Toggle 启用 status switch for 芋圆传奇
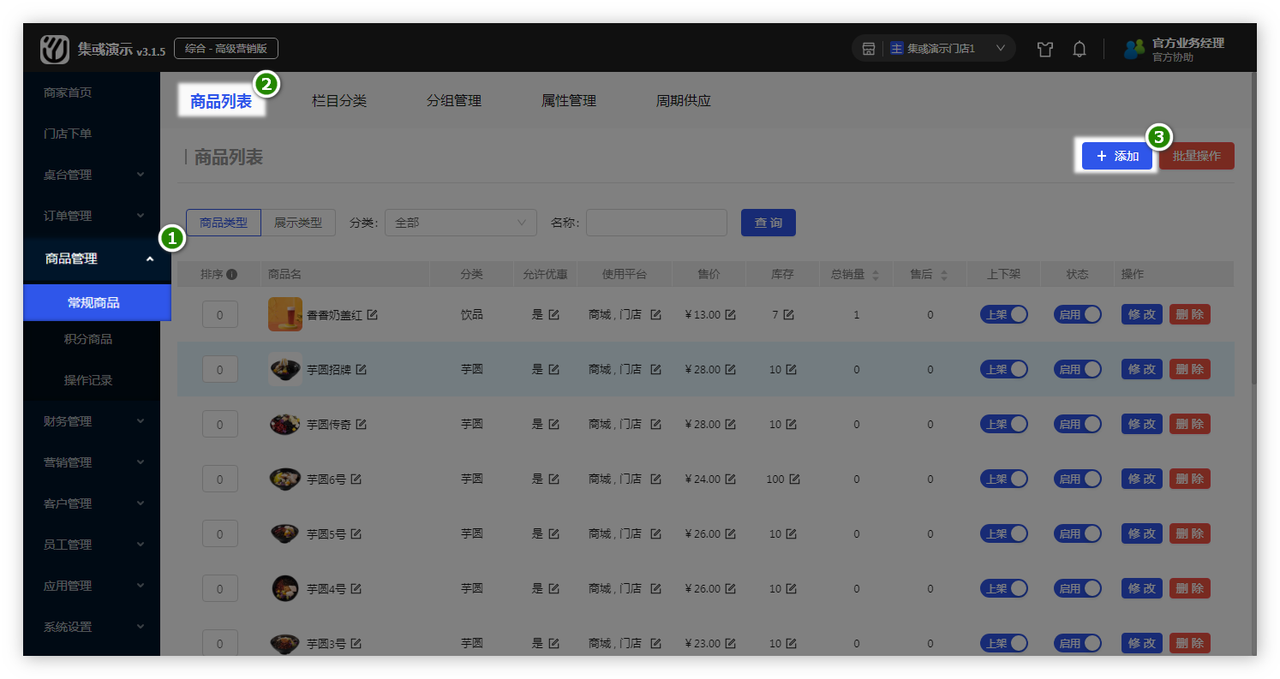The width and height of the screenshot is (1280, 679). coord(1078,424)
